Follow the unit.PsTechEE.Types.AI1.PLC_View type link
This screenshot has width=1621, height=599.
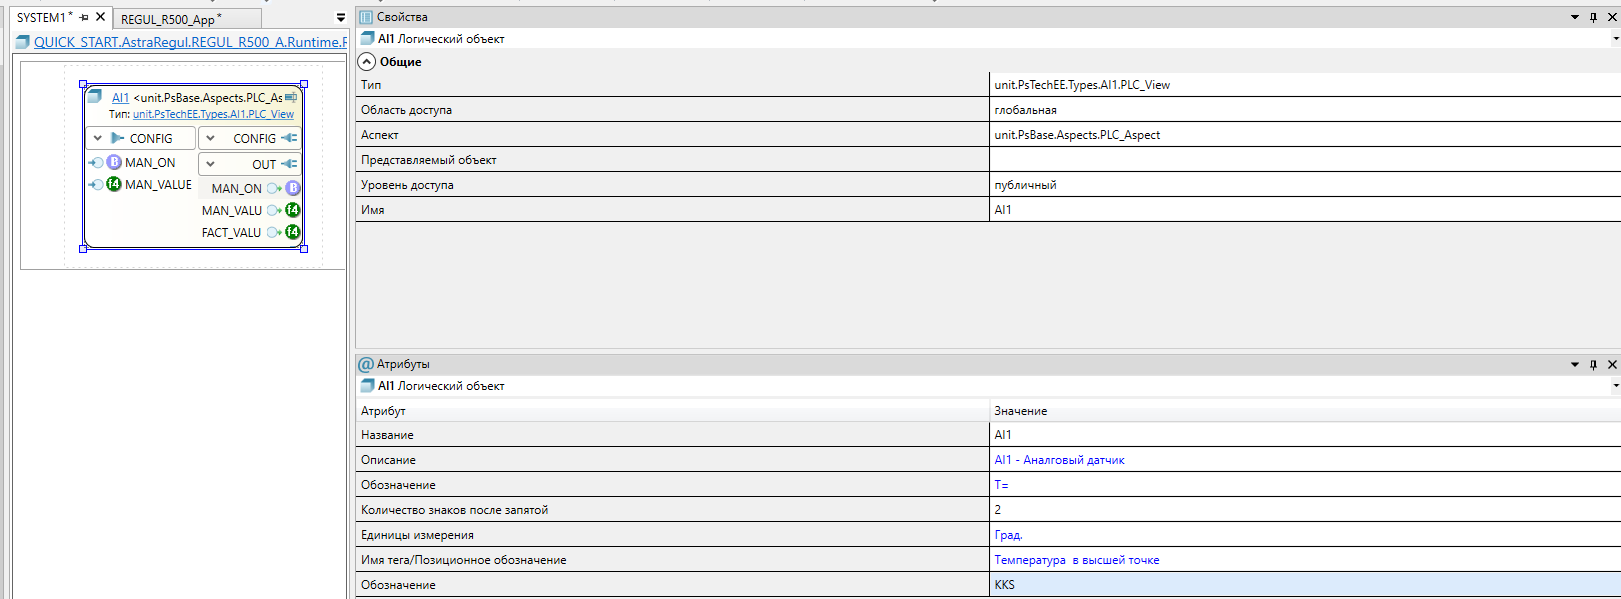pos(213,114)
